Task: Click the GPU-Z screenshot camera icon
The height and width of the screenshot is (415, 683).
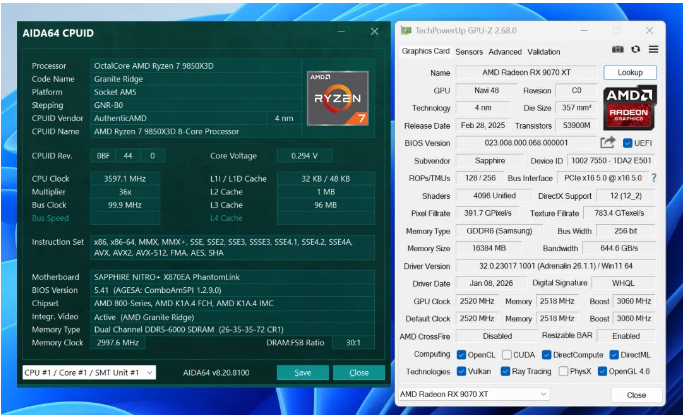Action: pyautogui.click(x=619, y=50)
